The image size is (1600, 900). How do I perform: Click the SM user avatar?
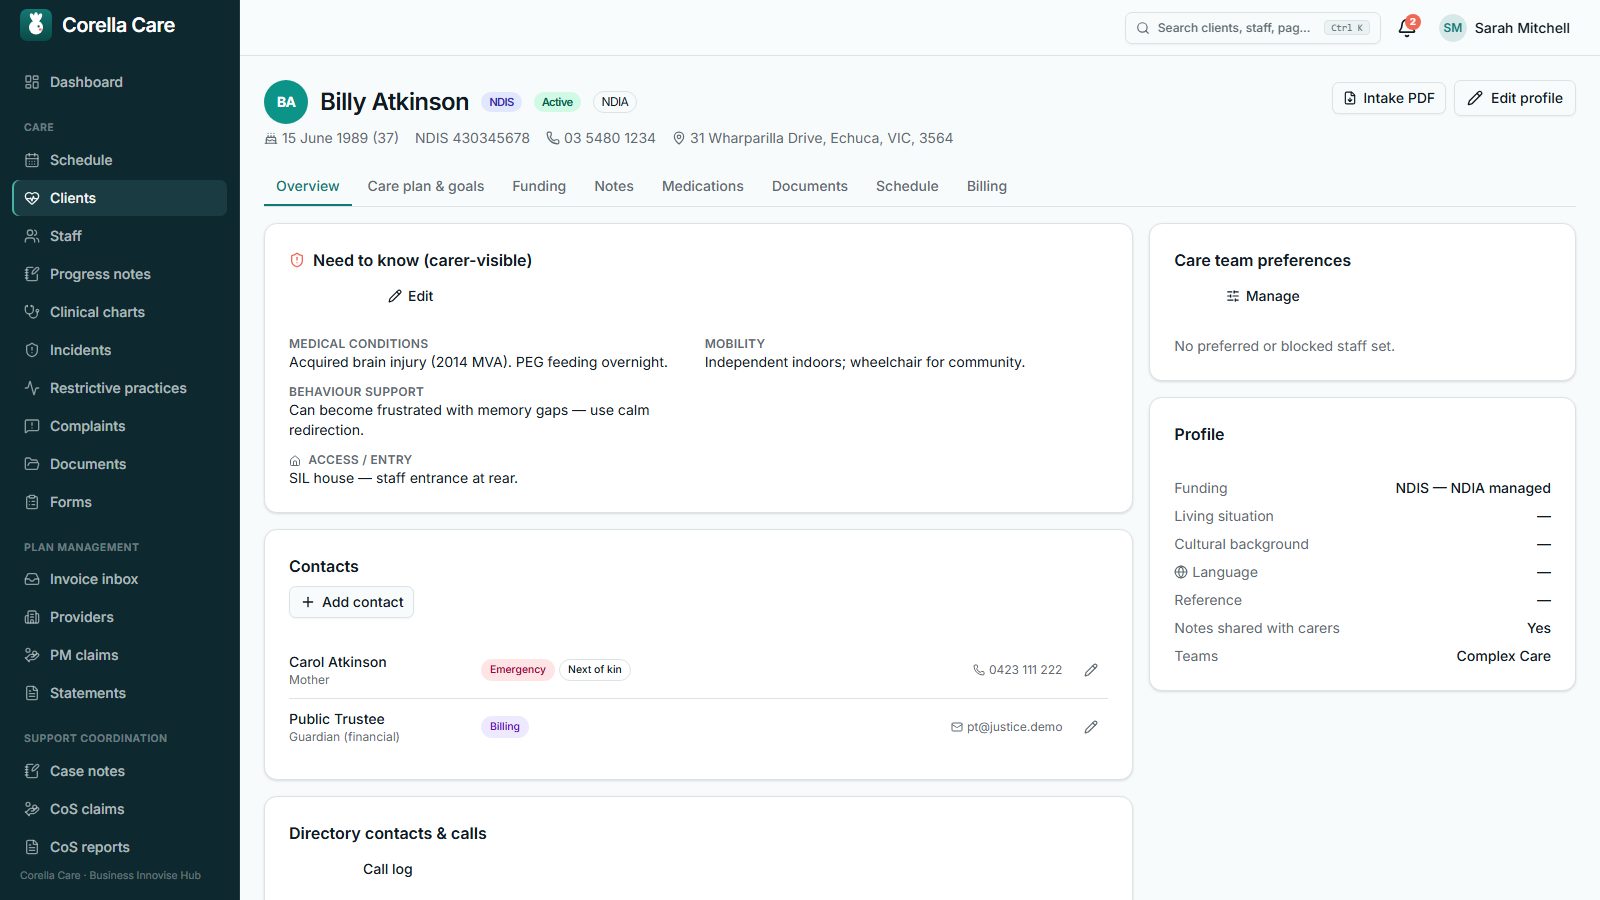coord(1453,28)
